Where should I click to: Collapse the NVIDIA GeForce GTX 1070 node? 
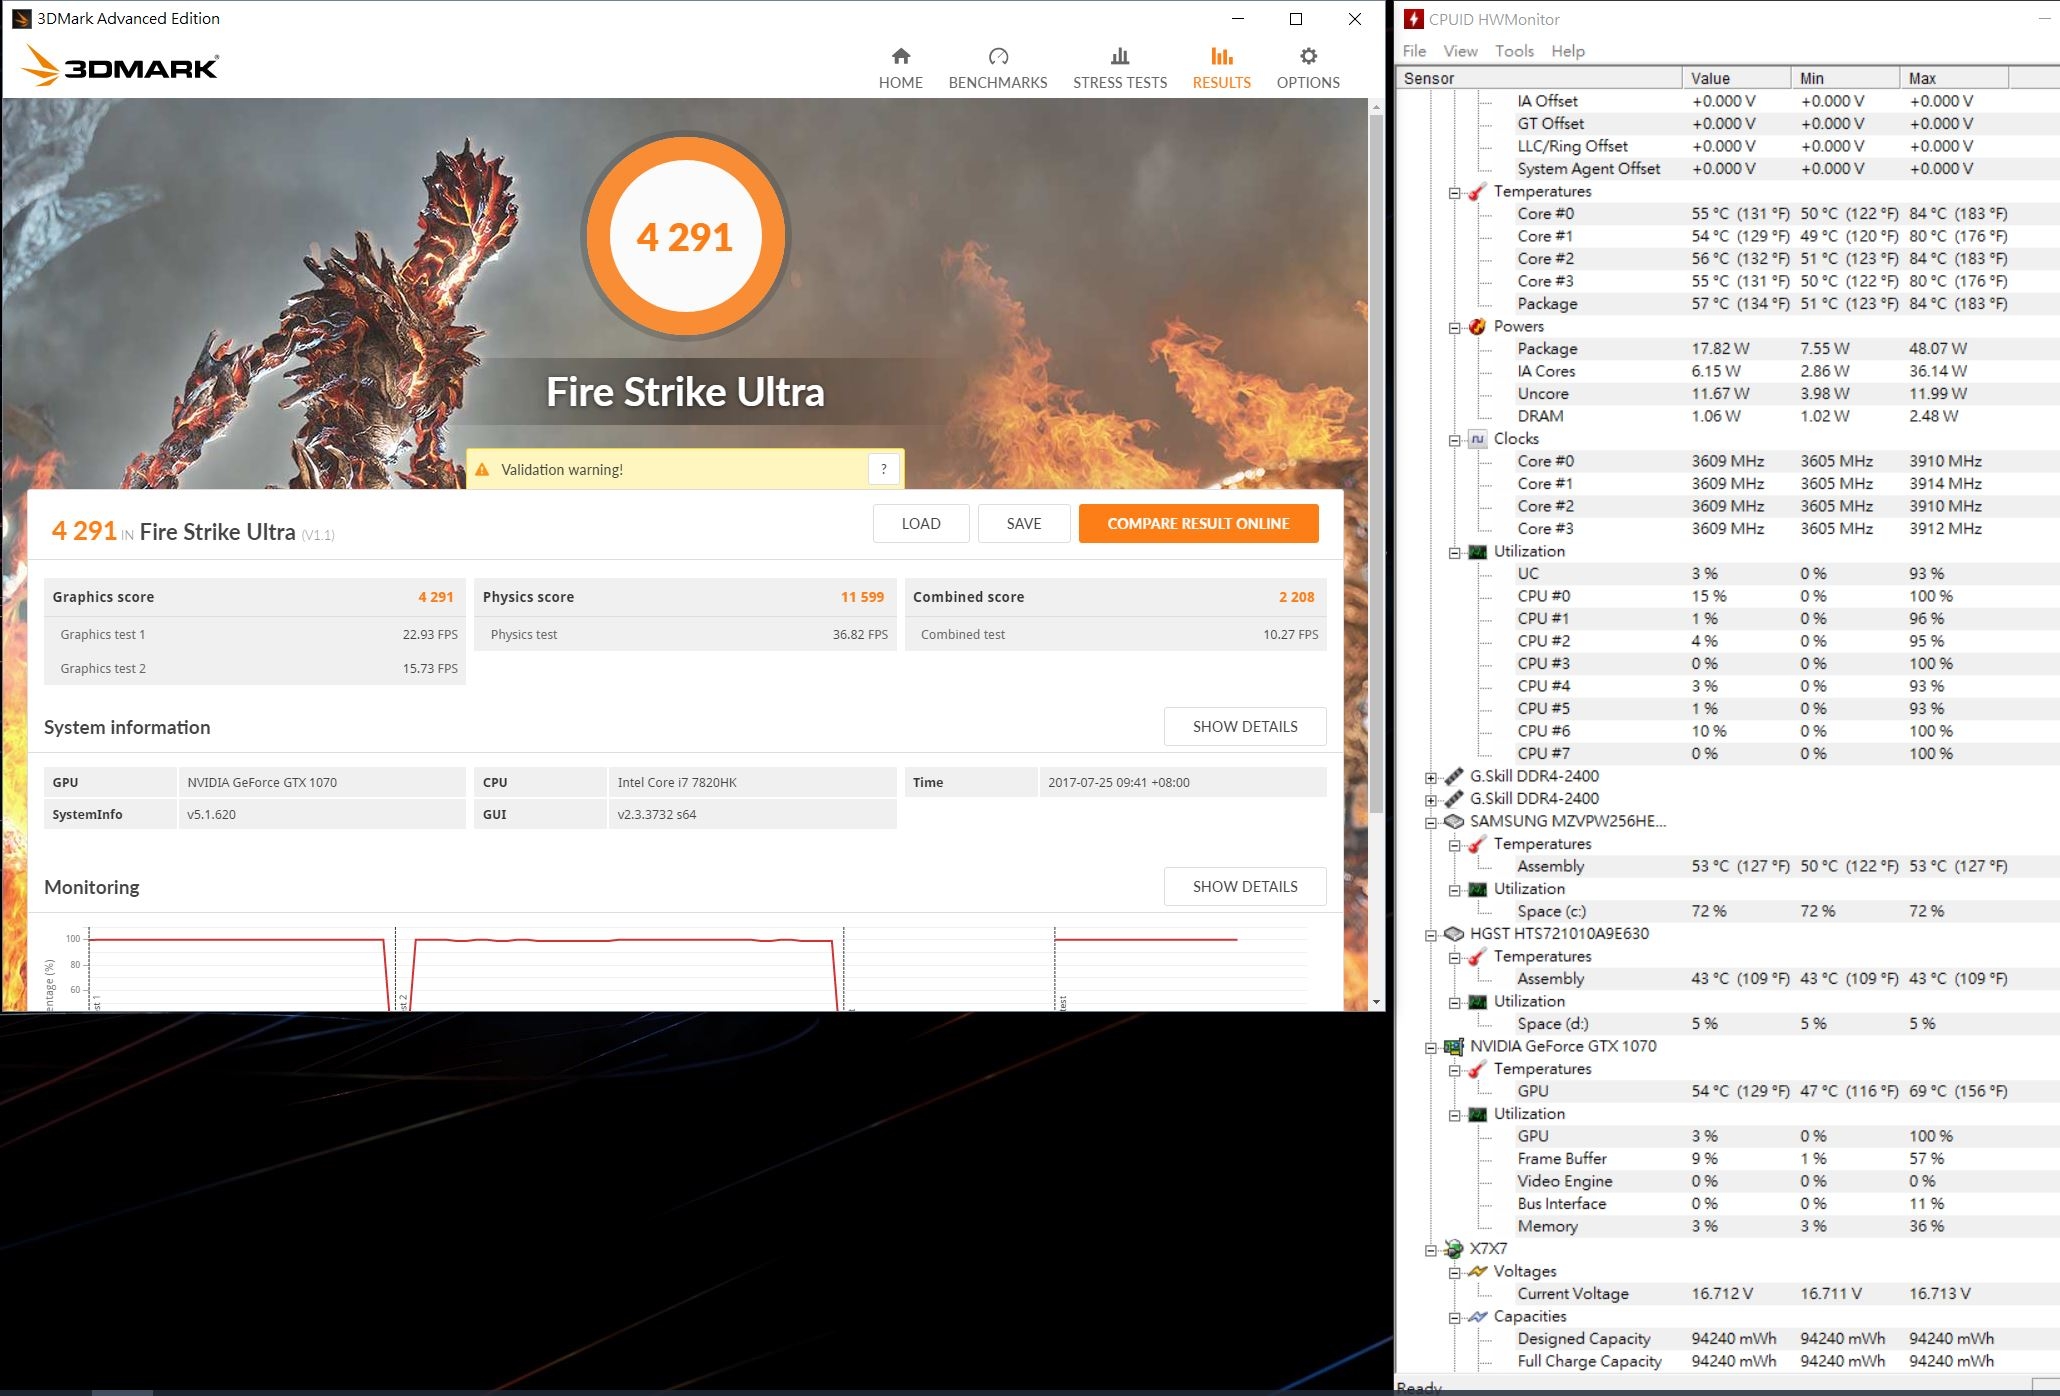(x=1431, y=1047)
